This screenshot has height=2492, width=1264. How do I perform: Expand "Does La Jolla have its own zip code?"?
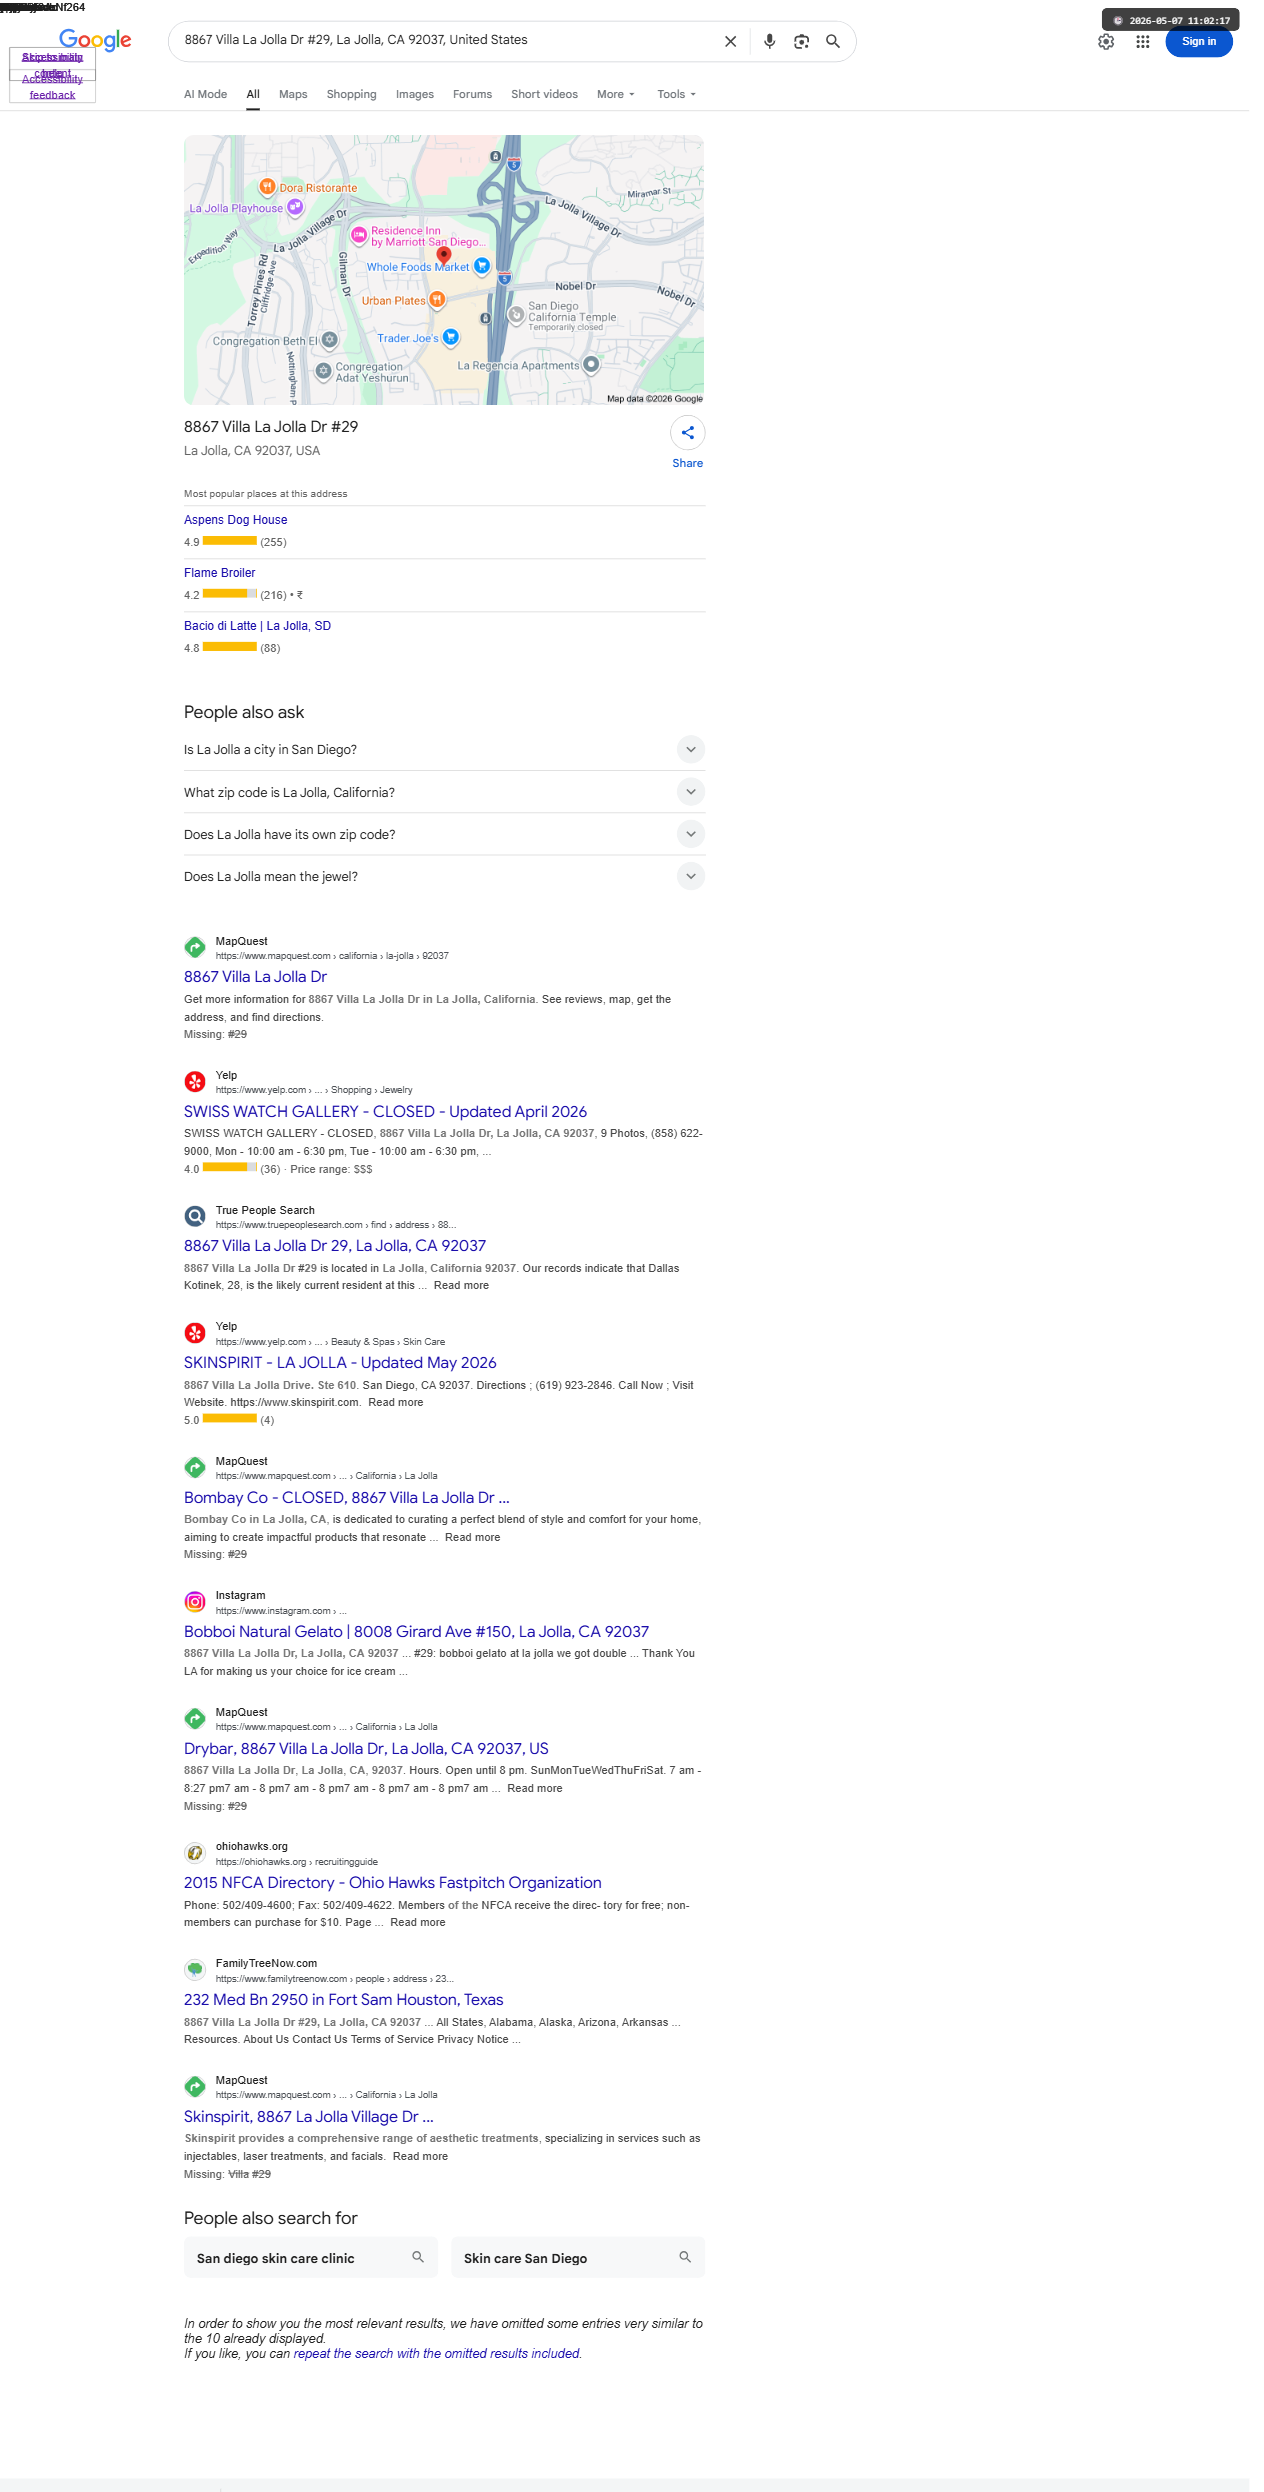point(444,834)
